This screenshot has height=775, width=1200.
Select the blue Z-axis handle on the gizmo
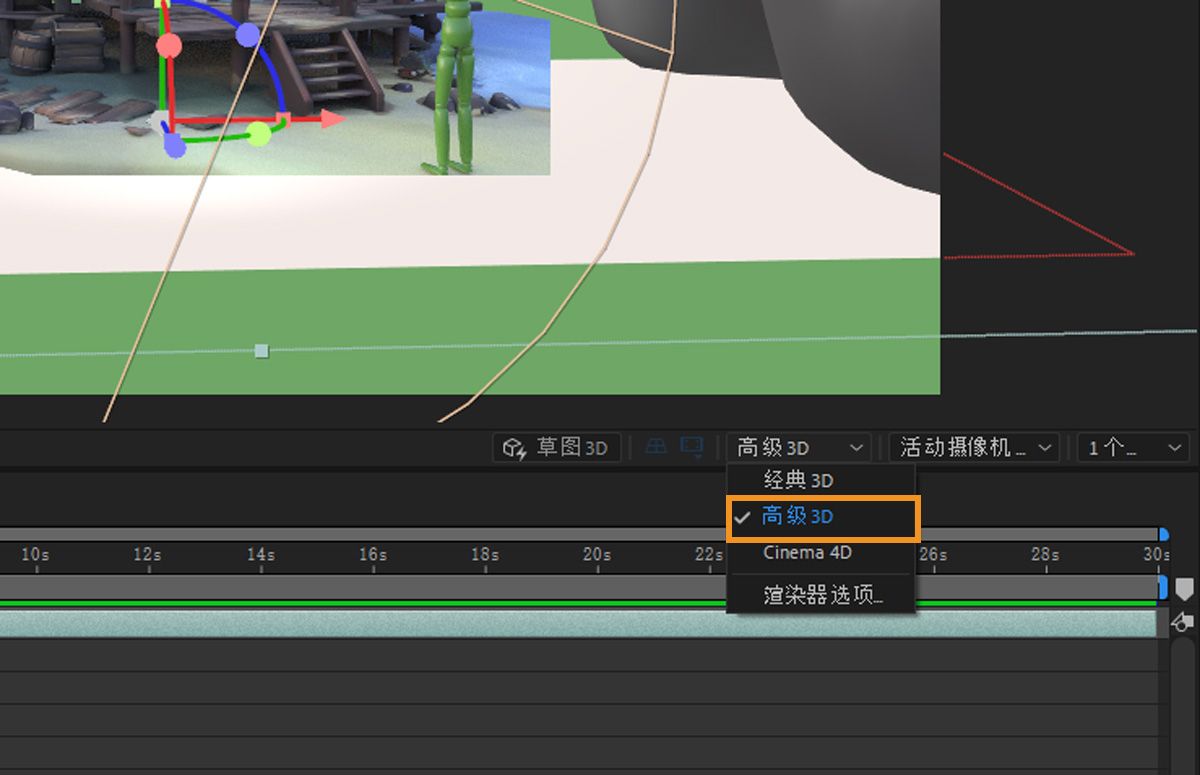click(173, 144)
